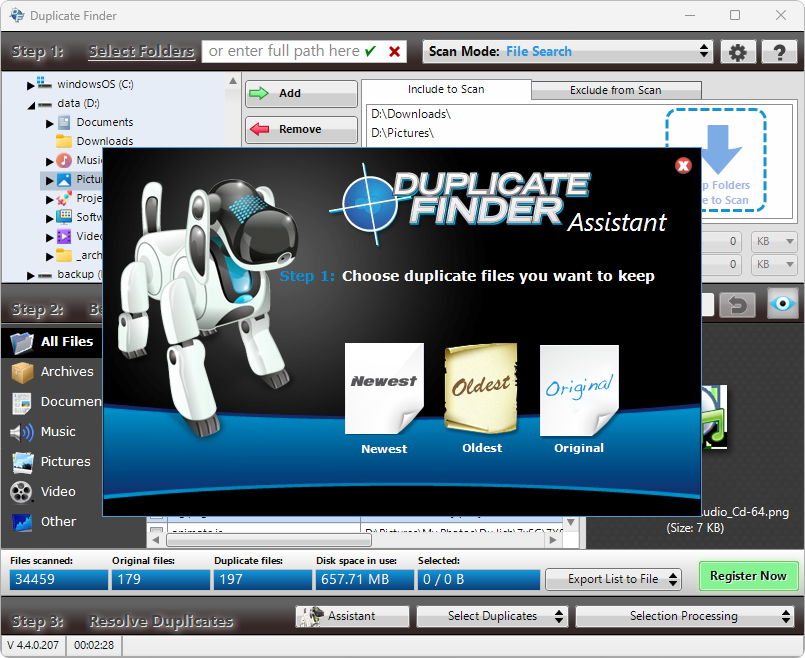Open the Scan Mode dropdown

click(567, 51)
